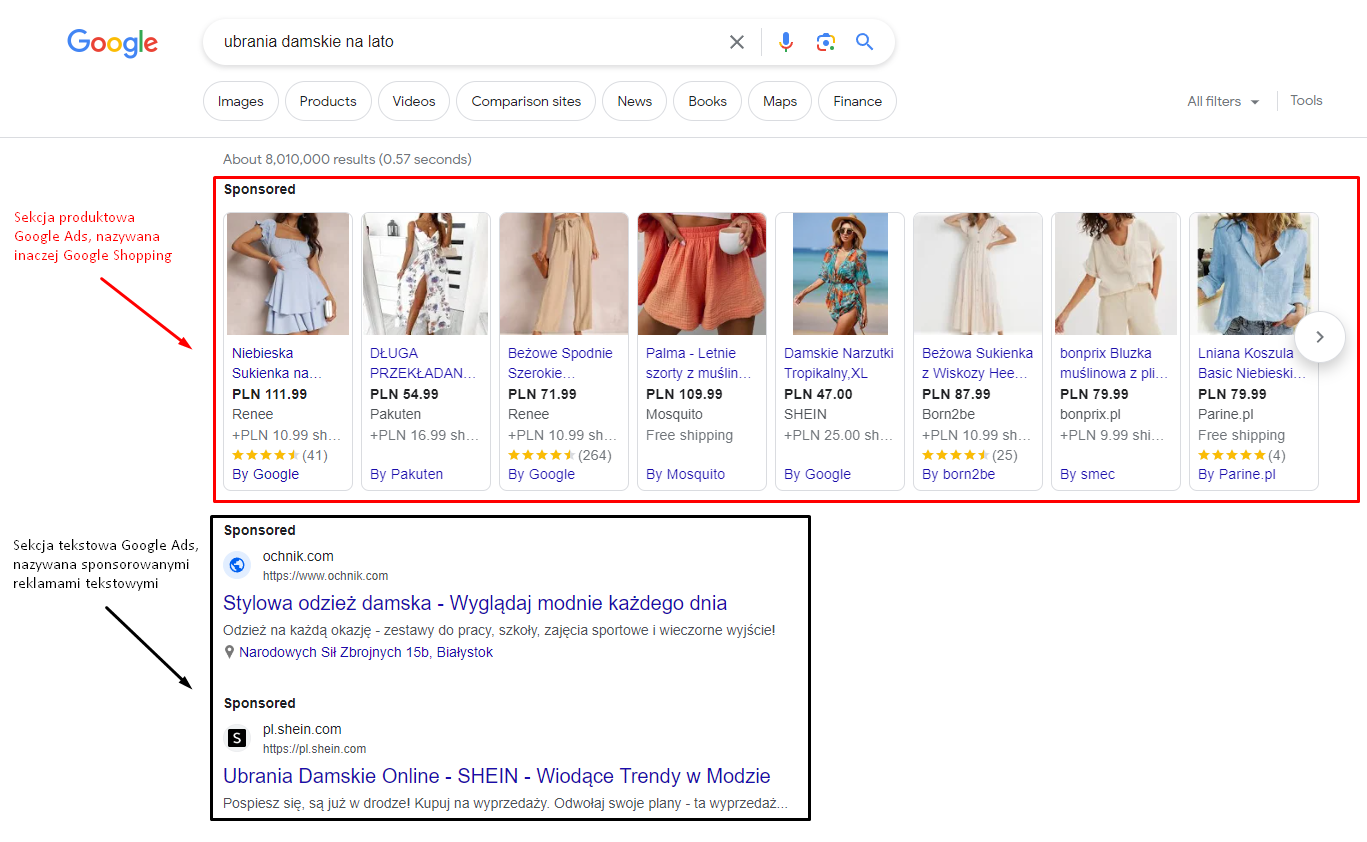Open DŁUGA PRZEKŁADAN... product link
Image resolution: width=1367 pixels, height=842 pixels.
(x=424, y=363)
